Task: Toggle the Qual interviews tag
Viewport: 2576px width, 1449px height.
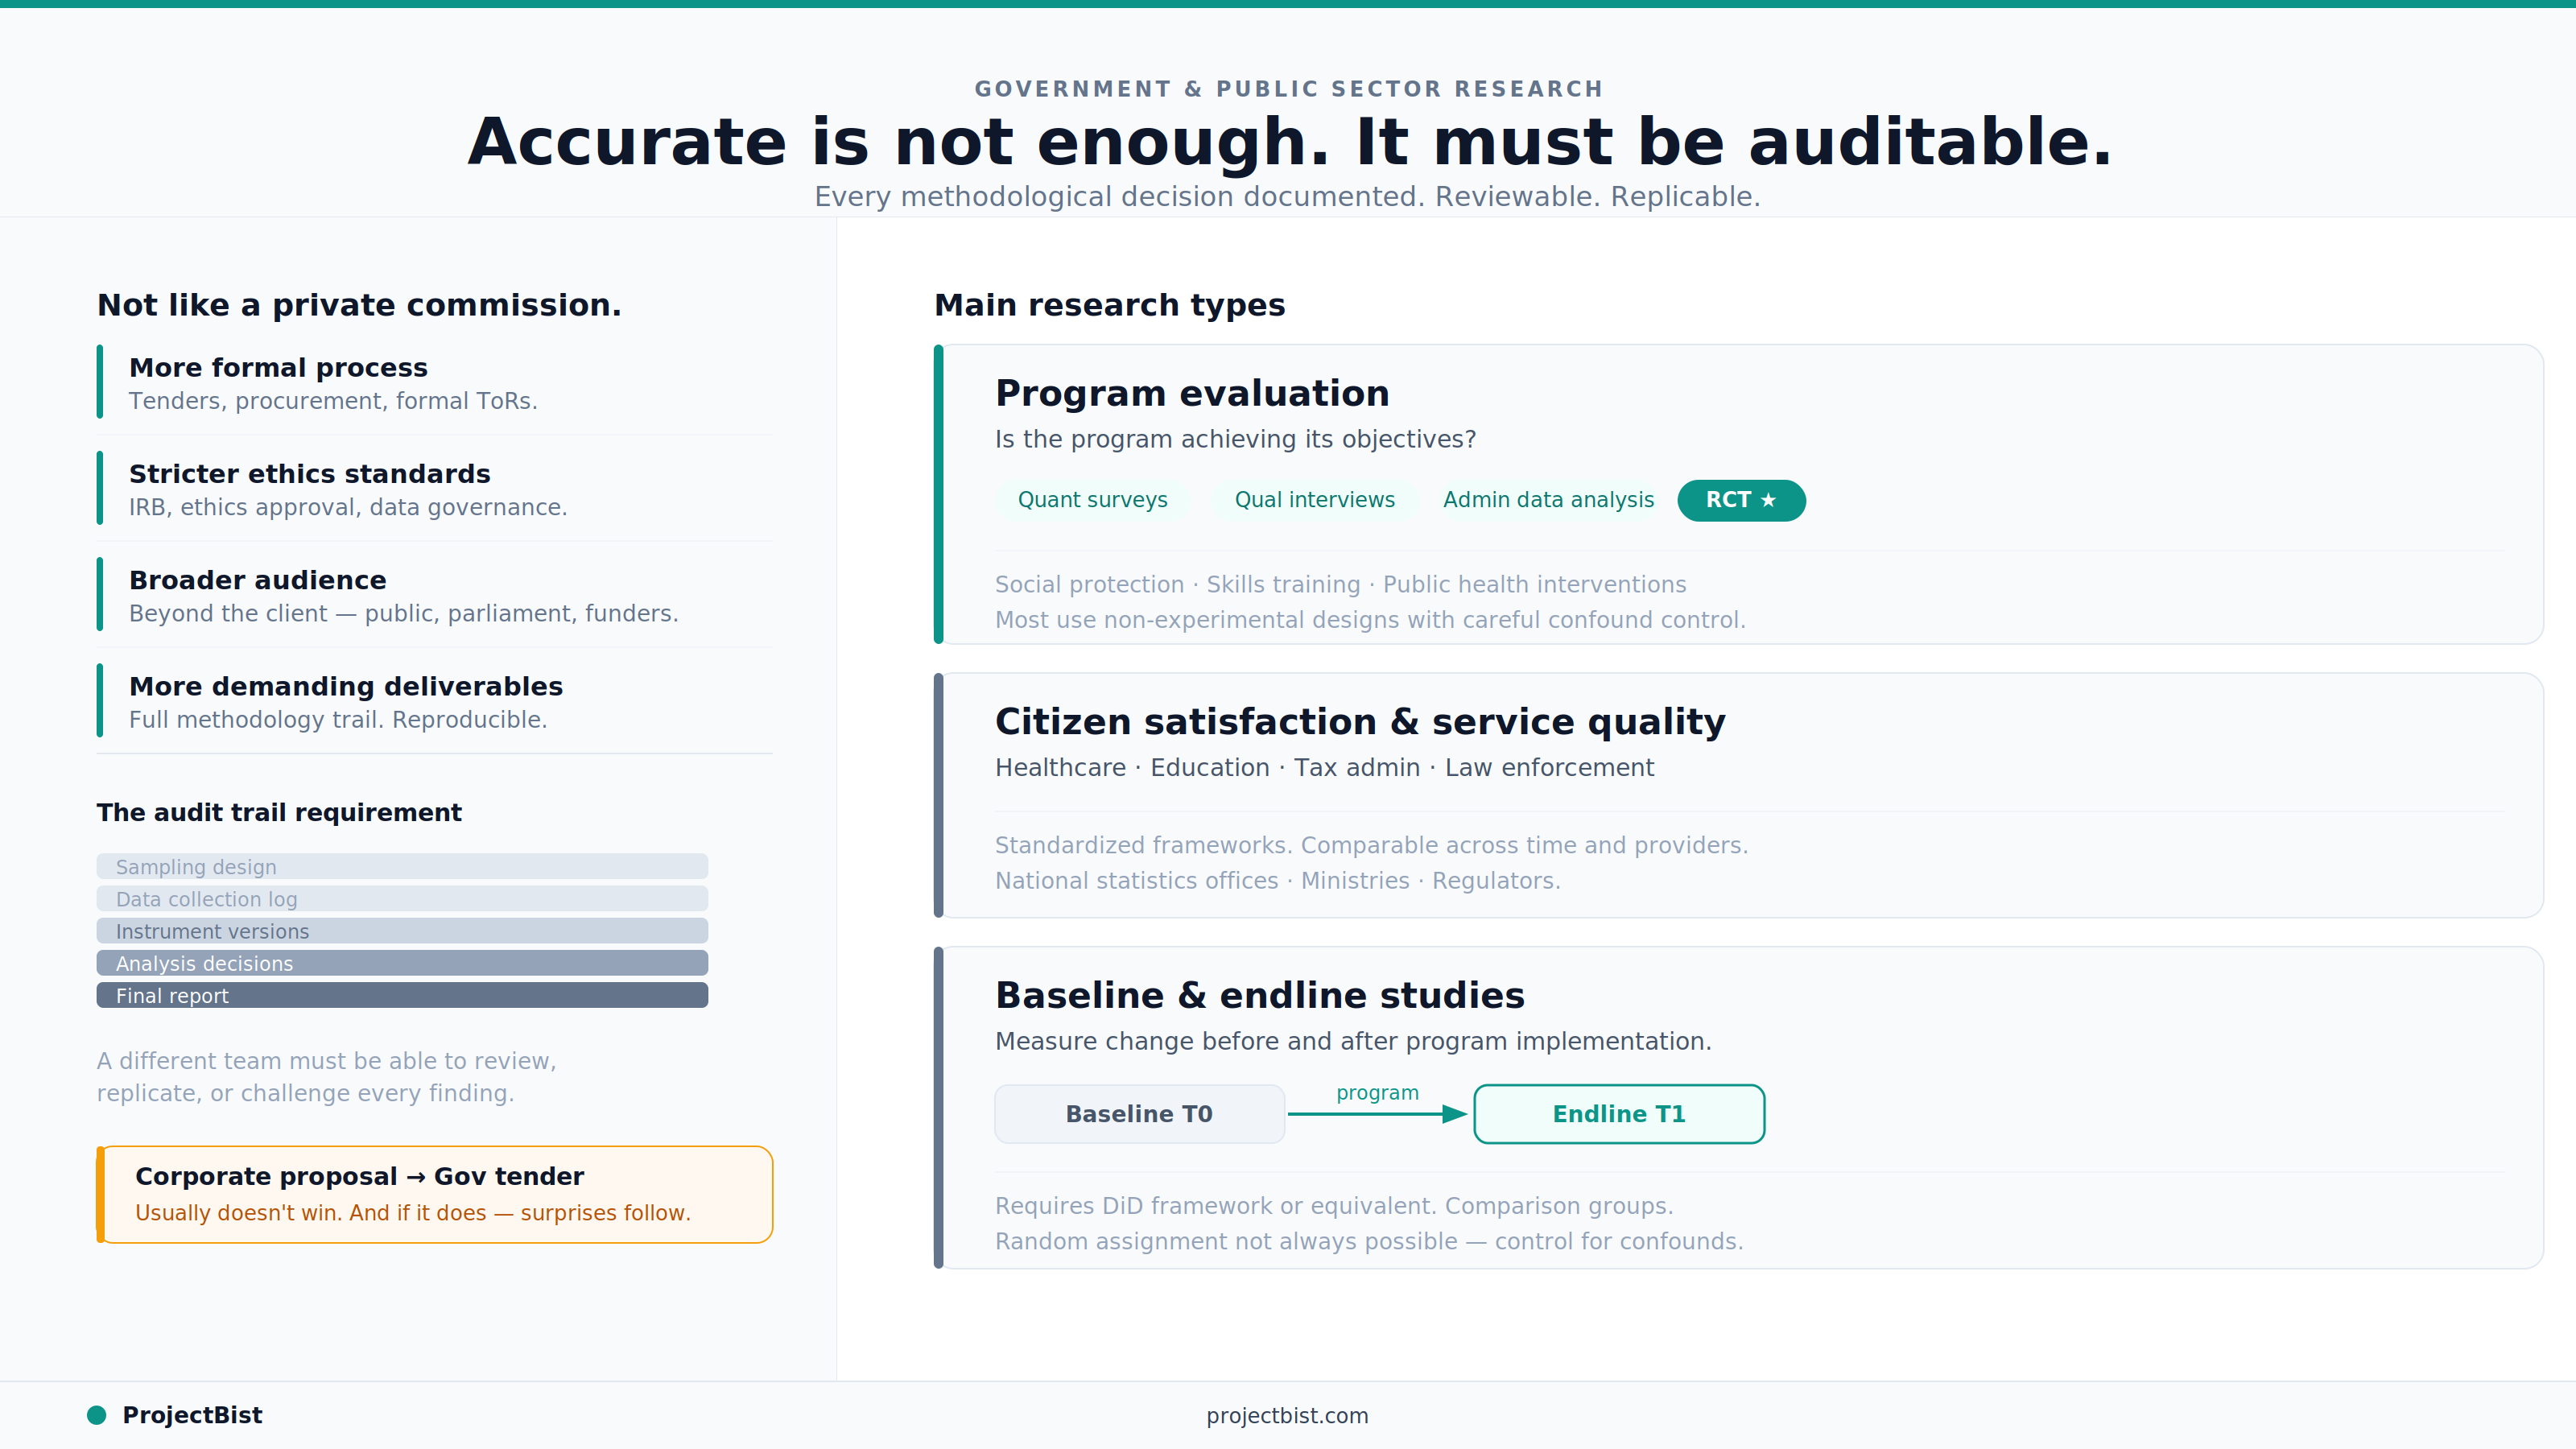Action: [1314, 500]
